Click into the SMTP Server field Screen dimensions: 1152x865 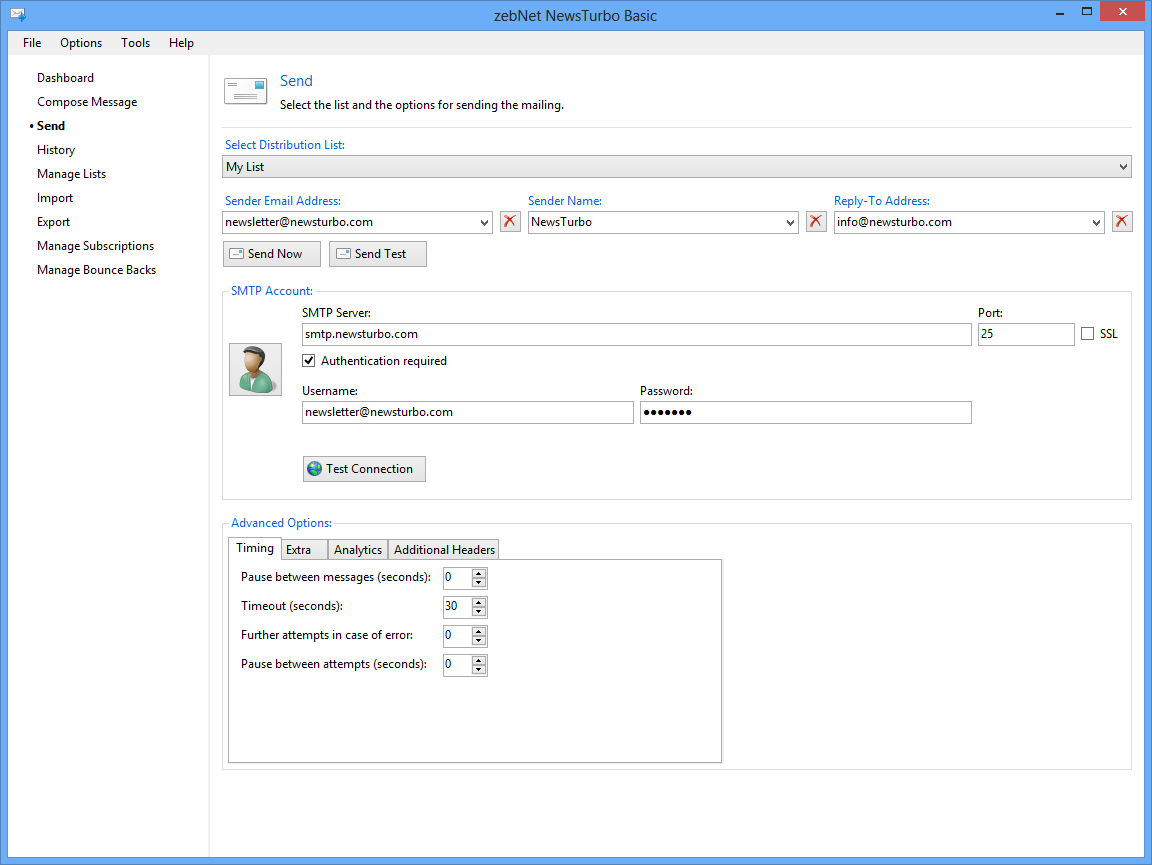click(x=636, y=334)
